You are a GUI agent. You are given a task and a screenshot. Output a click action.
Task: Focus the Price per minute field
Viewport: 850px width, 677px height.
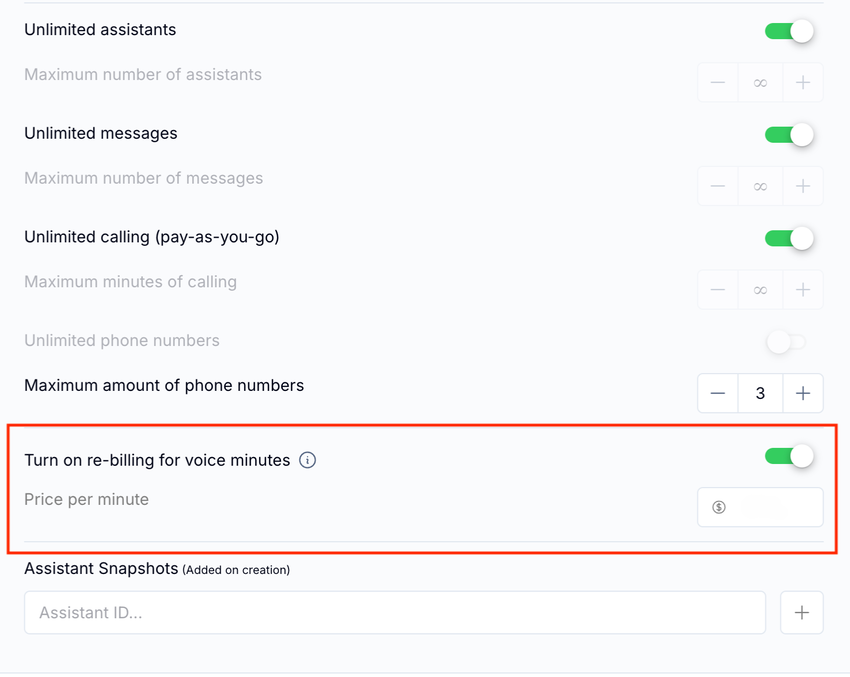[x=772, y=507]
